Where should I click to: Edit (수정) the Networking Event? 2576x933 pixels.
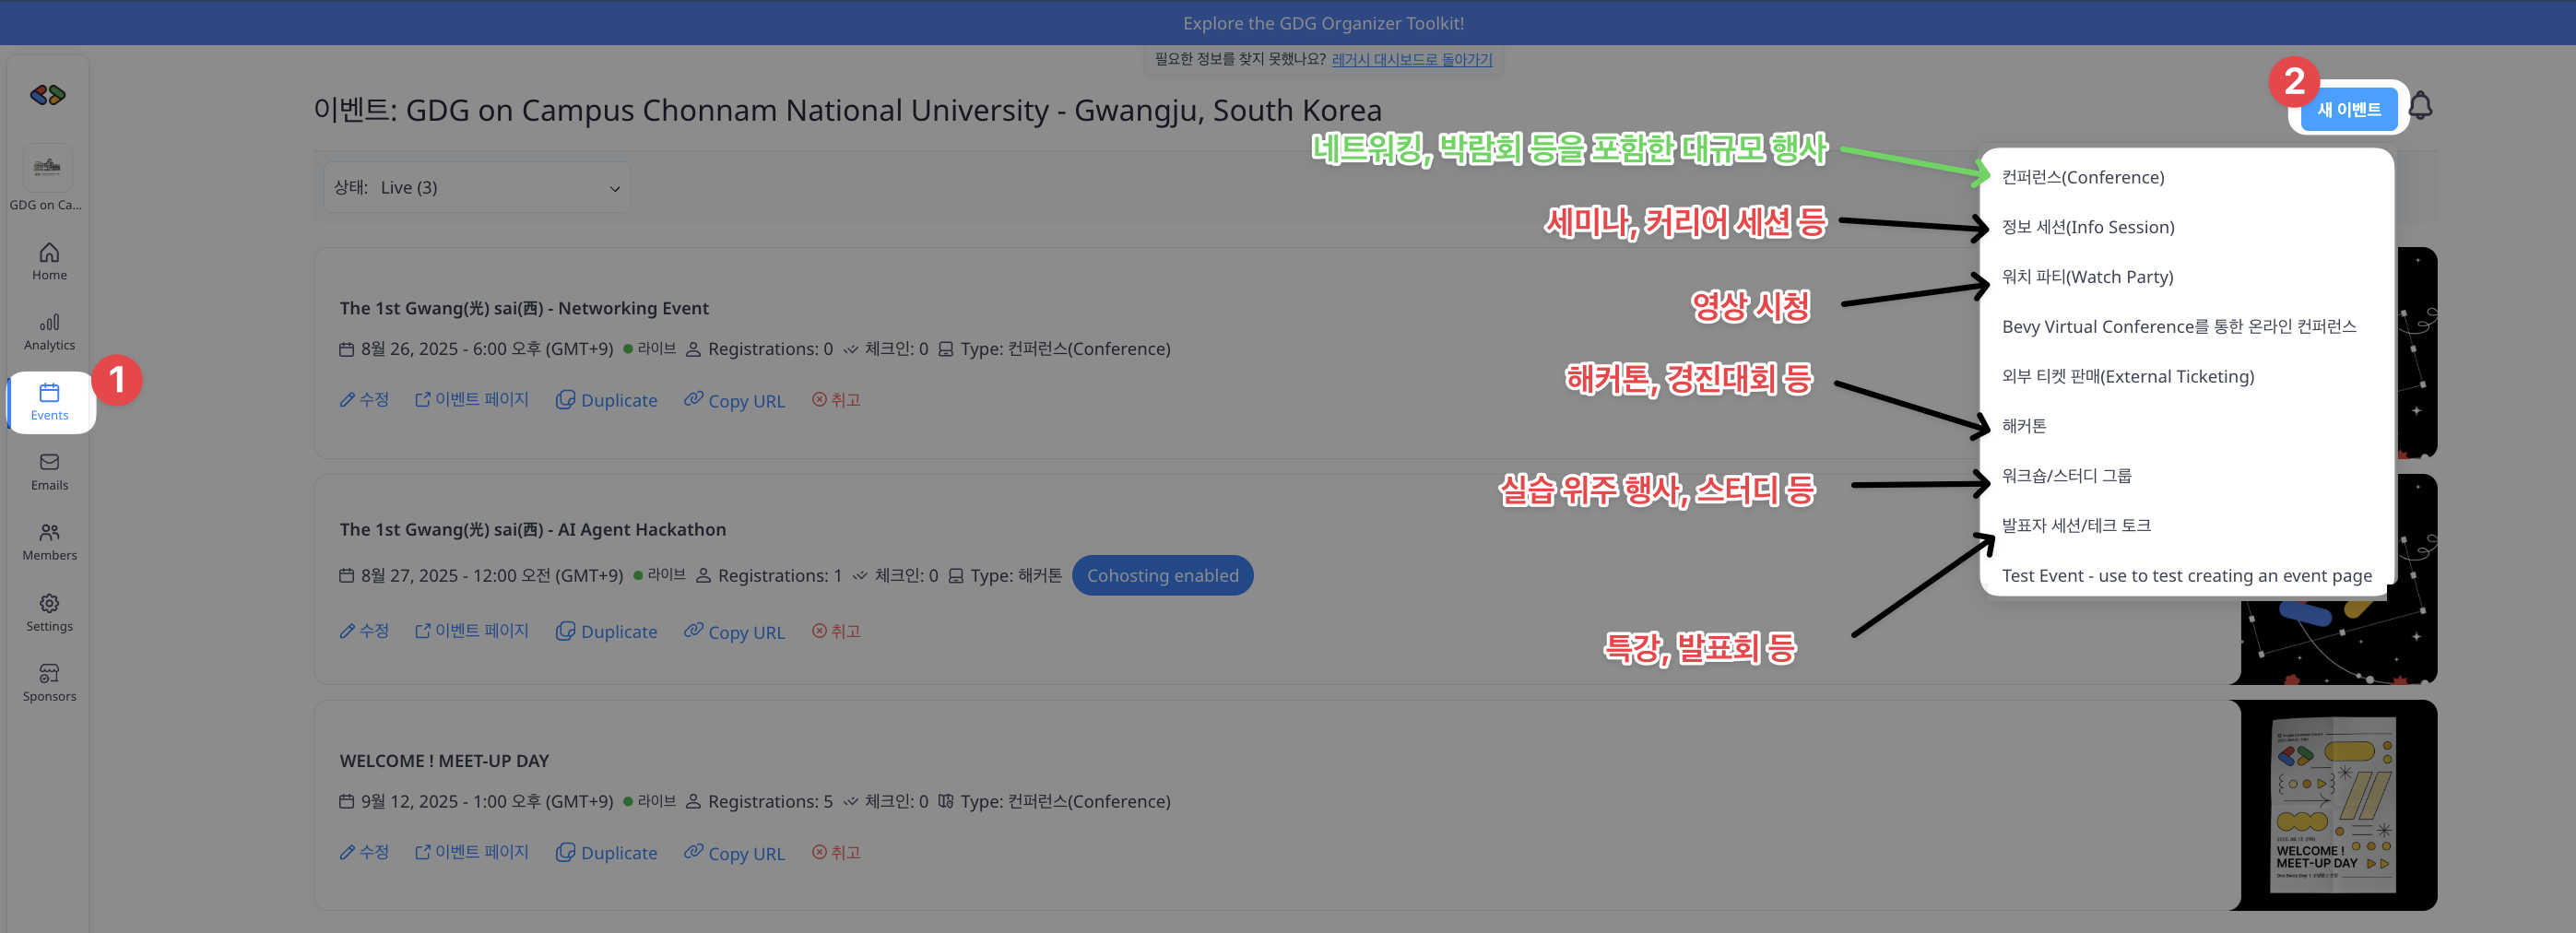pyautogui.click(x=364, y=399)
